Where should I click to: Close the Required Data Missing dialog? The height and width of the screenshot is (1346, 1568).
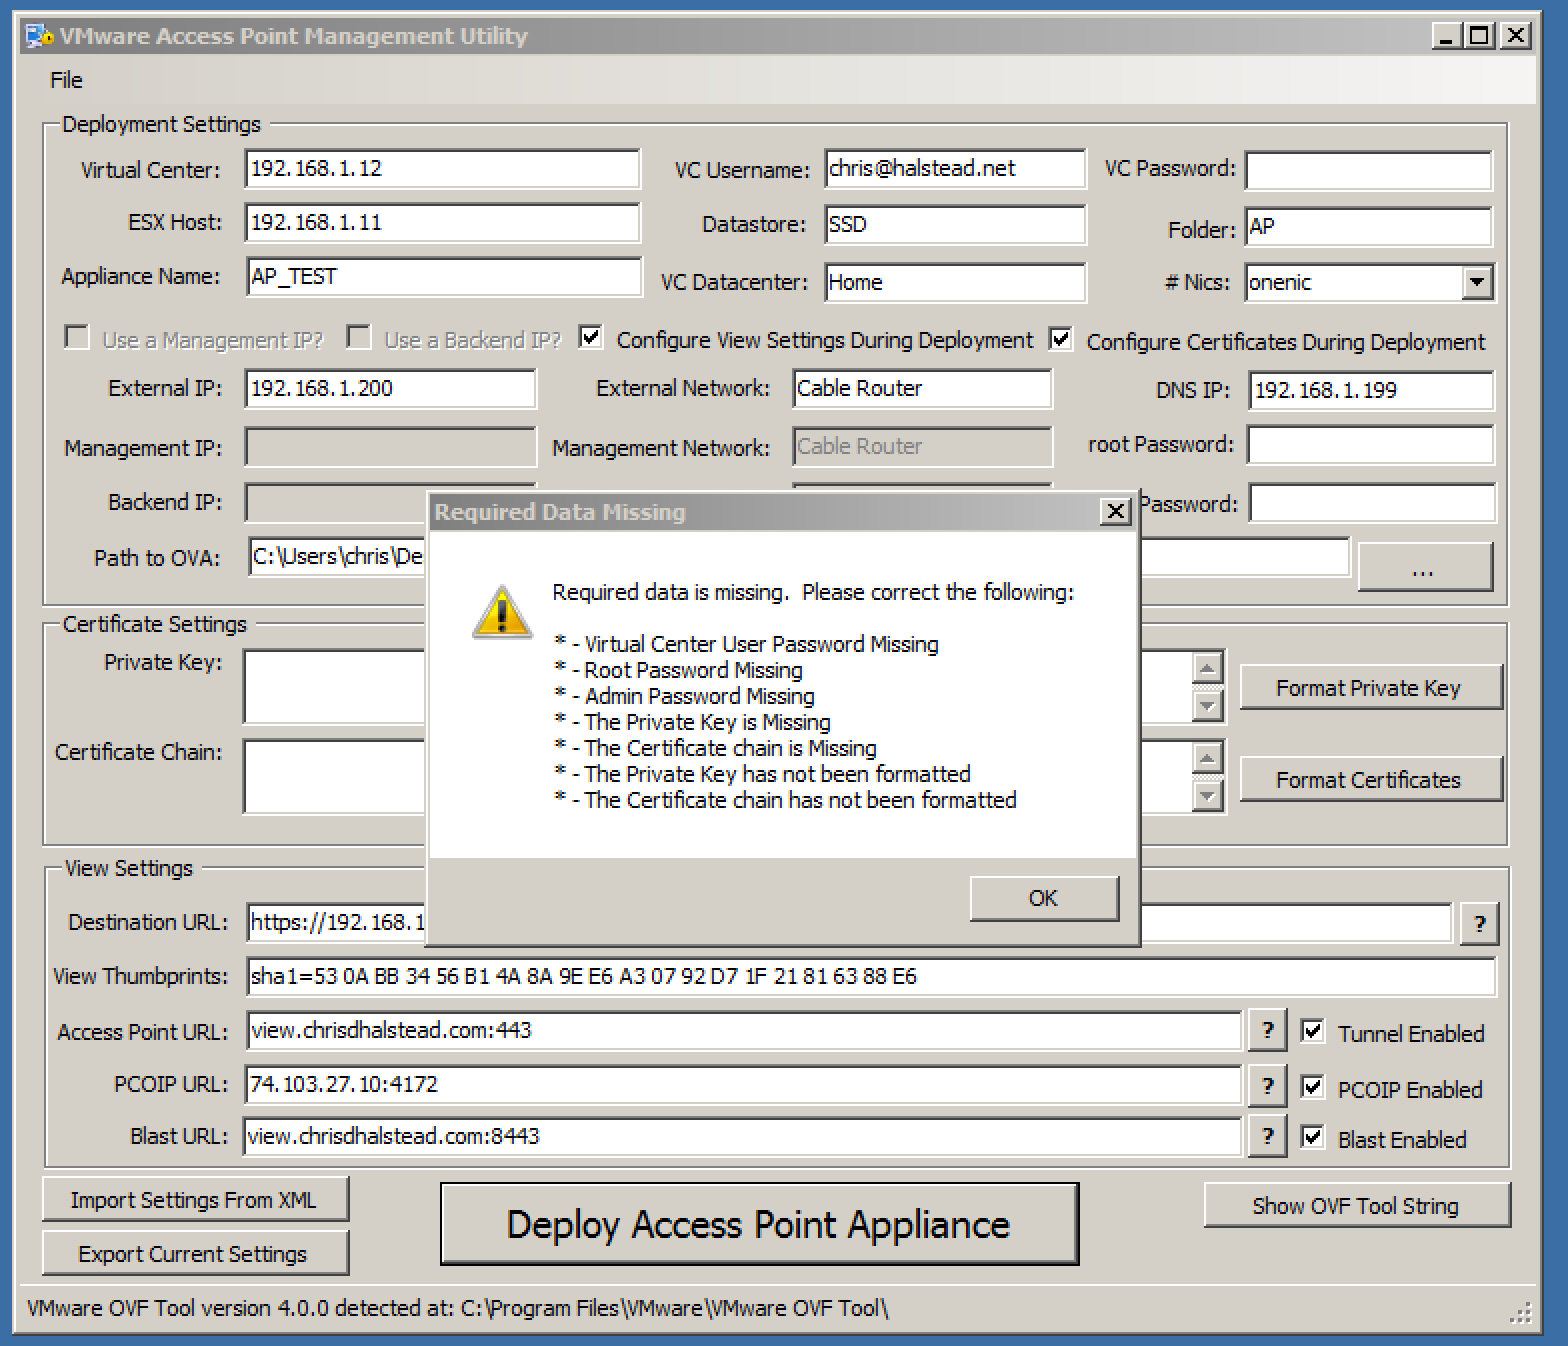click(1115, 512)
